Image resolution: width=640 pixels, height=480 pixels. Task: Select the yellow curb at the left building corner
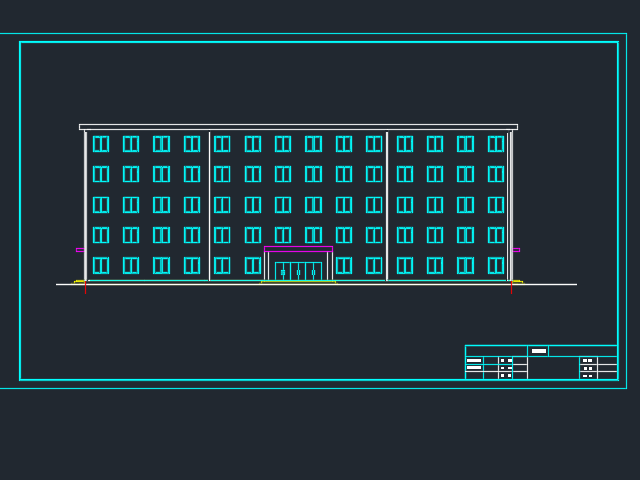tap(79, 282)
